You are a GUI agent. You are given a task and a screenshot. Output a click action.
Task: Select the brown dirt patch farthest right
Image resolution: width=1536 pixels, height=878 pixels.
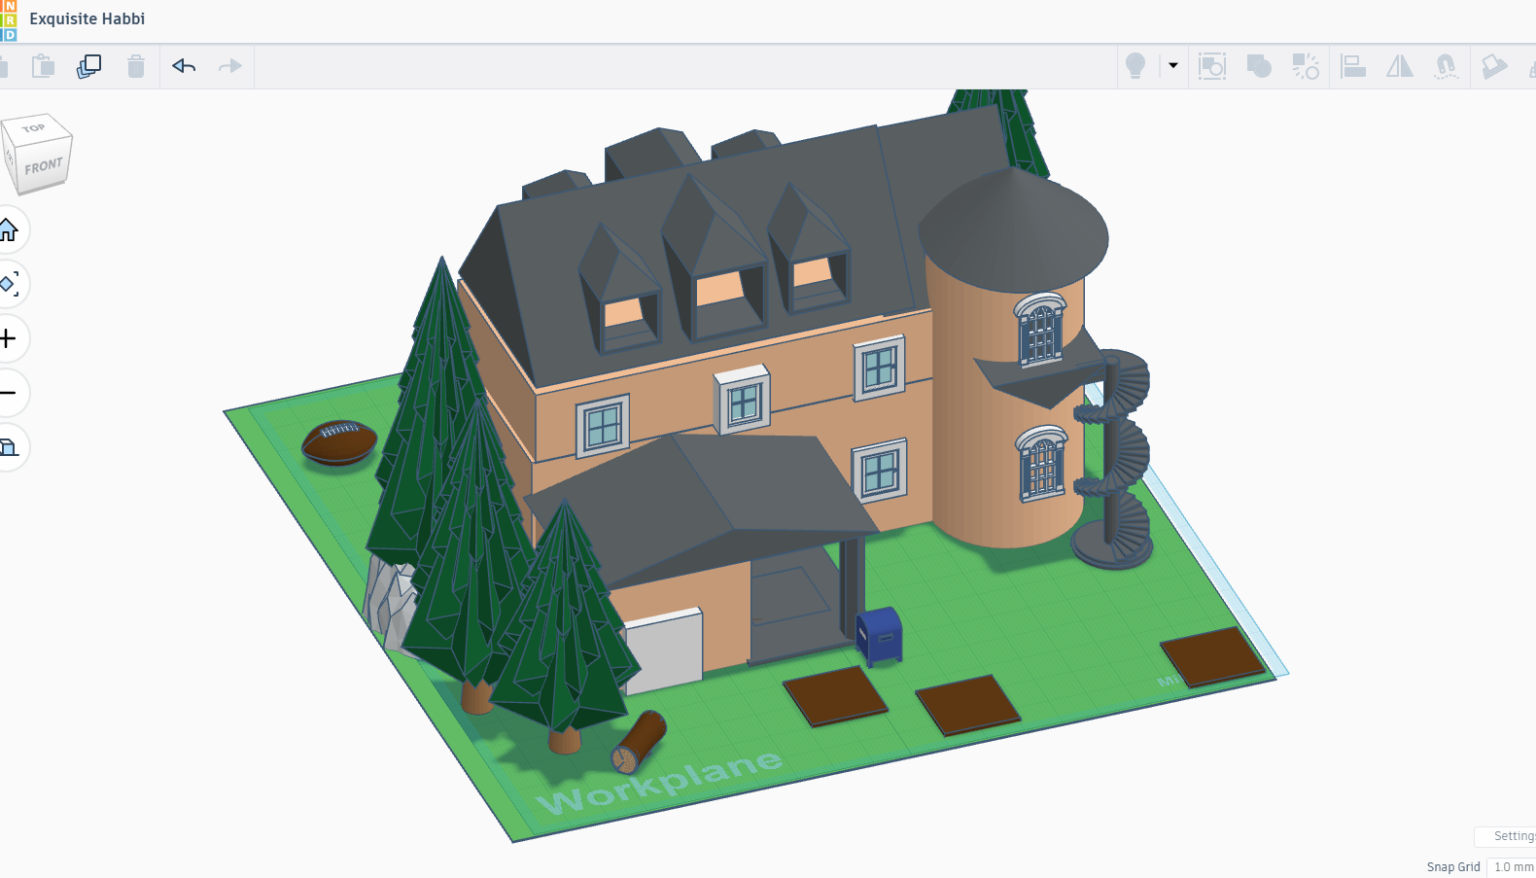tap(1213, 656)
